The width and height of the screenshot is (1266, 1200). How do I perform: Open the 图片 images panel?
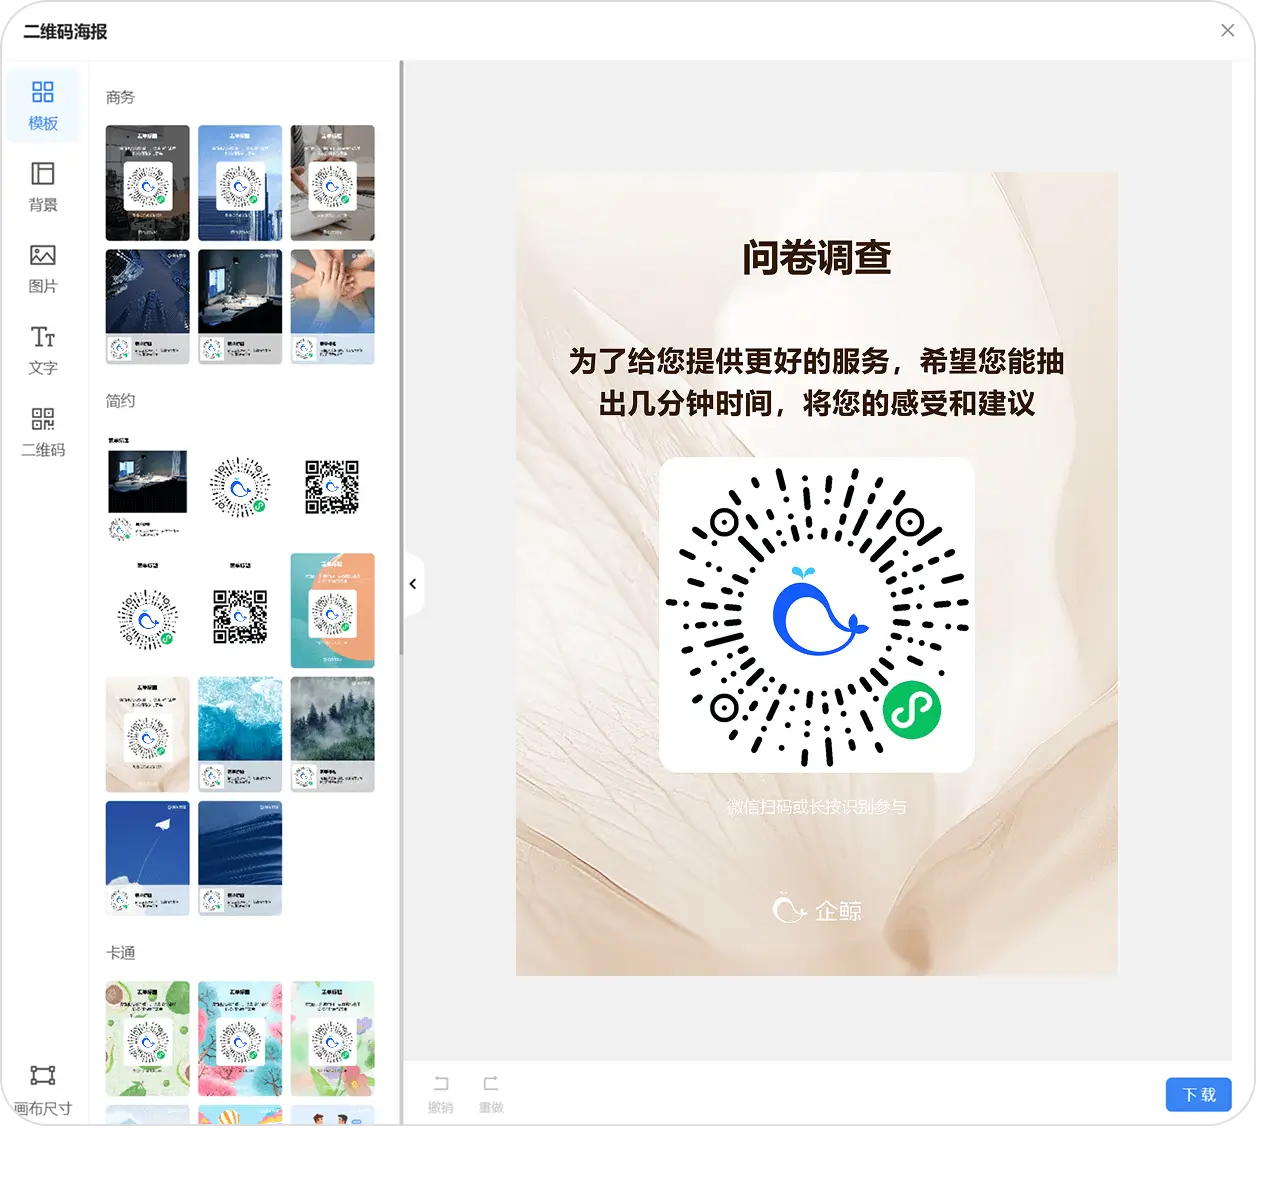pos(43,269)
